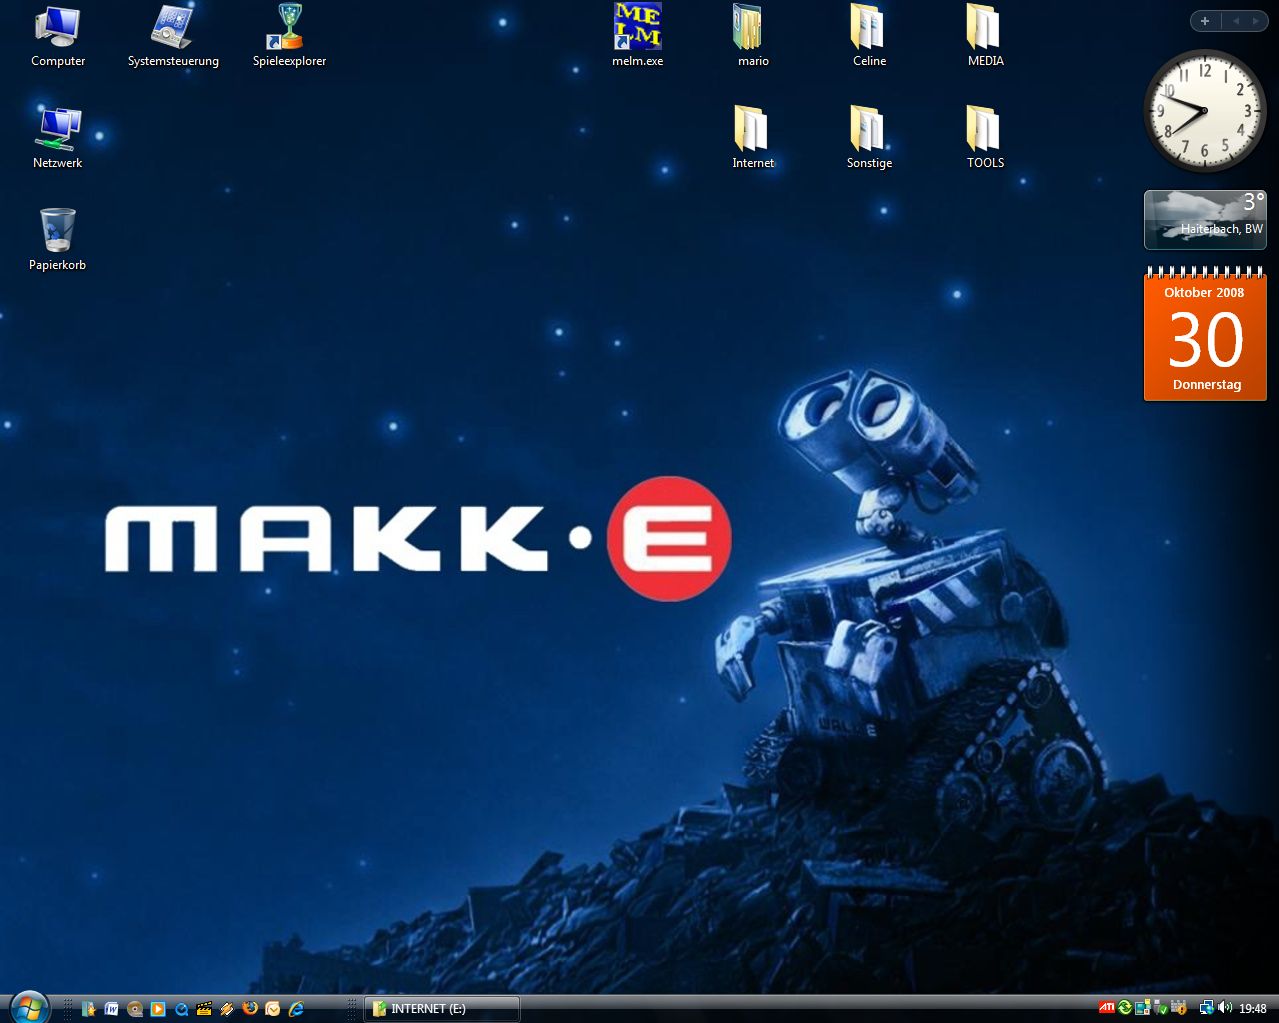Click the volume speaker tray icon
1279x1023 pixels.
click(1225, 1008)
